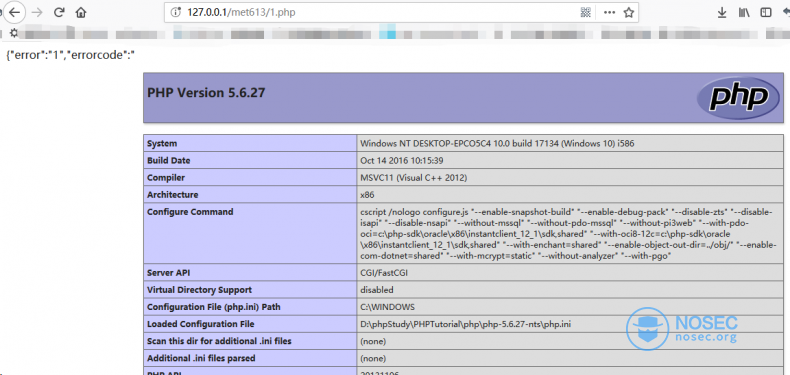Click the forward navigation arrow
The height and width of the screenshot is (375, 790).
[x=37, y=13]
